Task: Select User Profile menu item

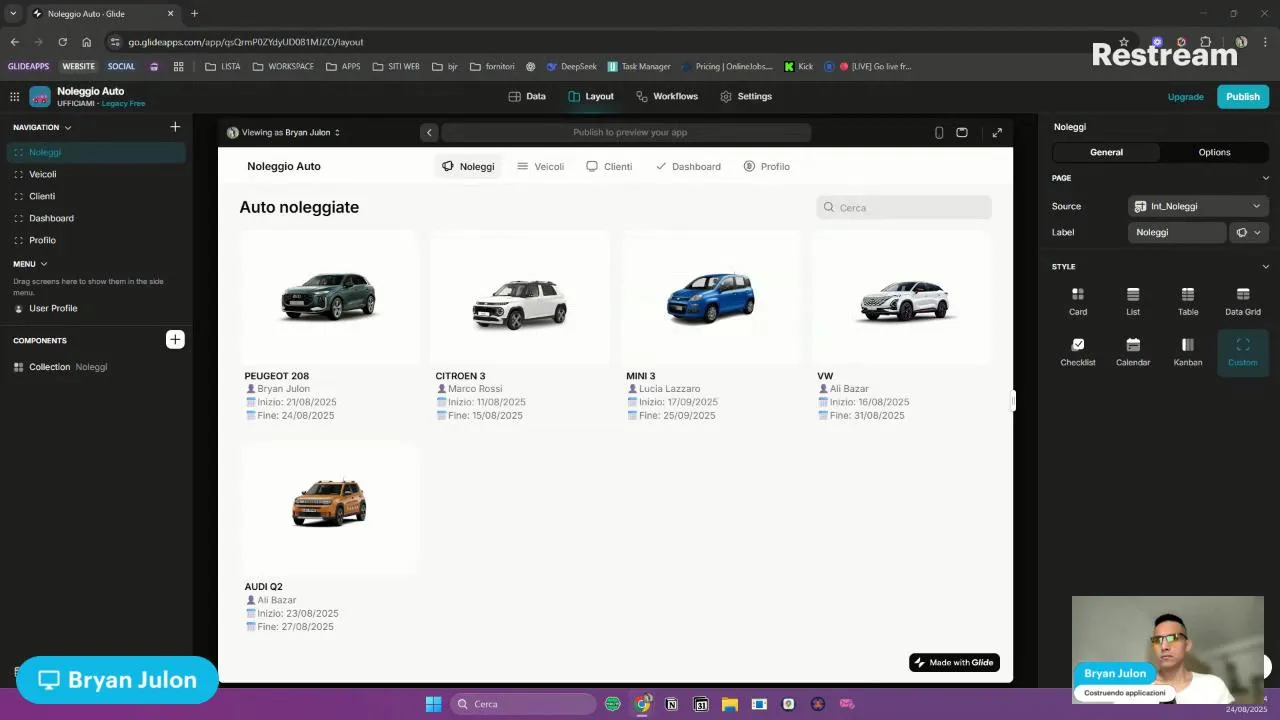Action: point(96,308)
